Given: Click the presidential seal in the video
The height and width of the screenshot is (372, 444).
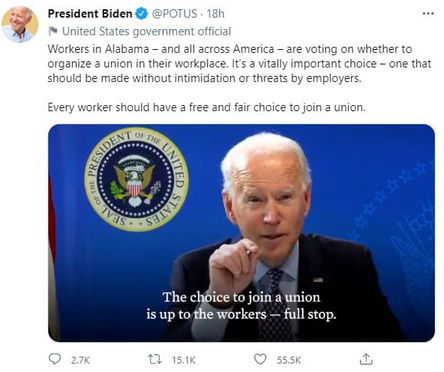Looking at the screenshot, I should (x=136, y=179).
